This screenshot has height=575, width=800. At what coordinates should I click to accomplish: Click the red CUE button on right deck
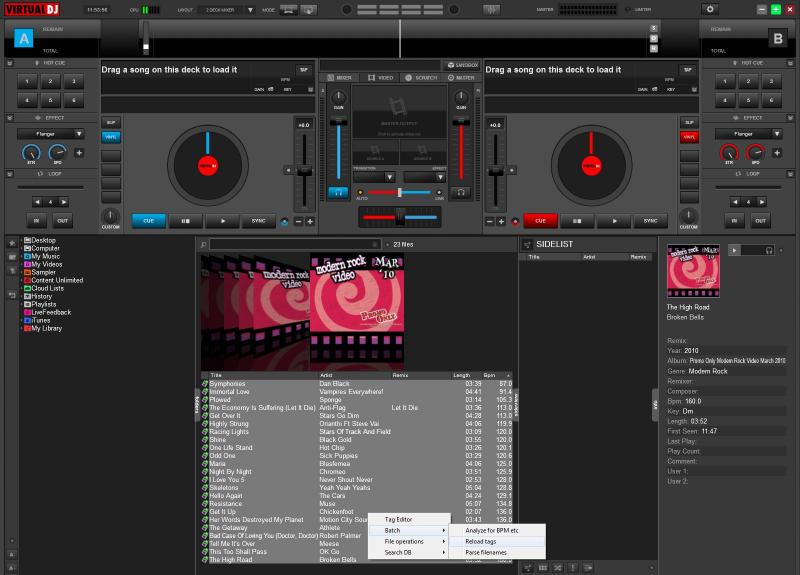click(x=540, y=221)
